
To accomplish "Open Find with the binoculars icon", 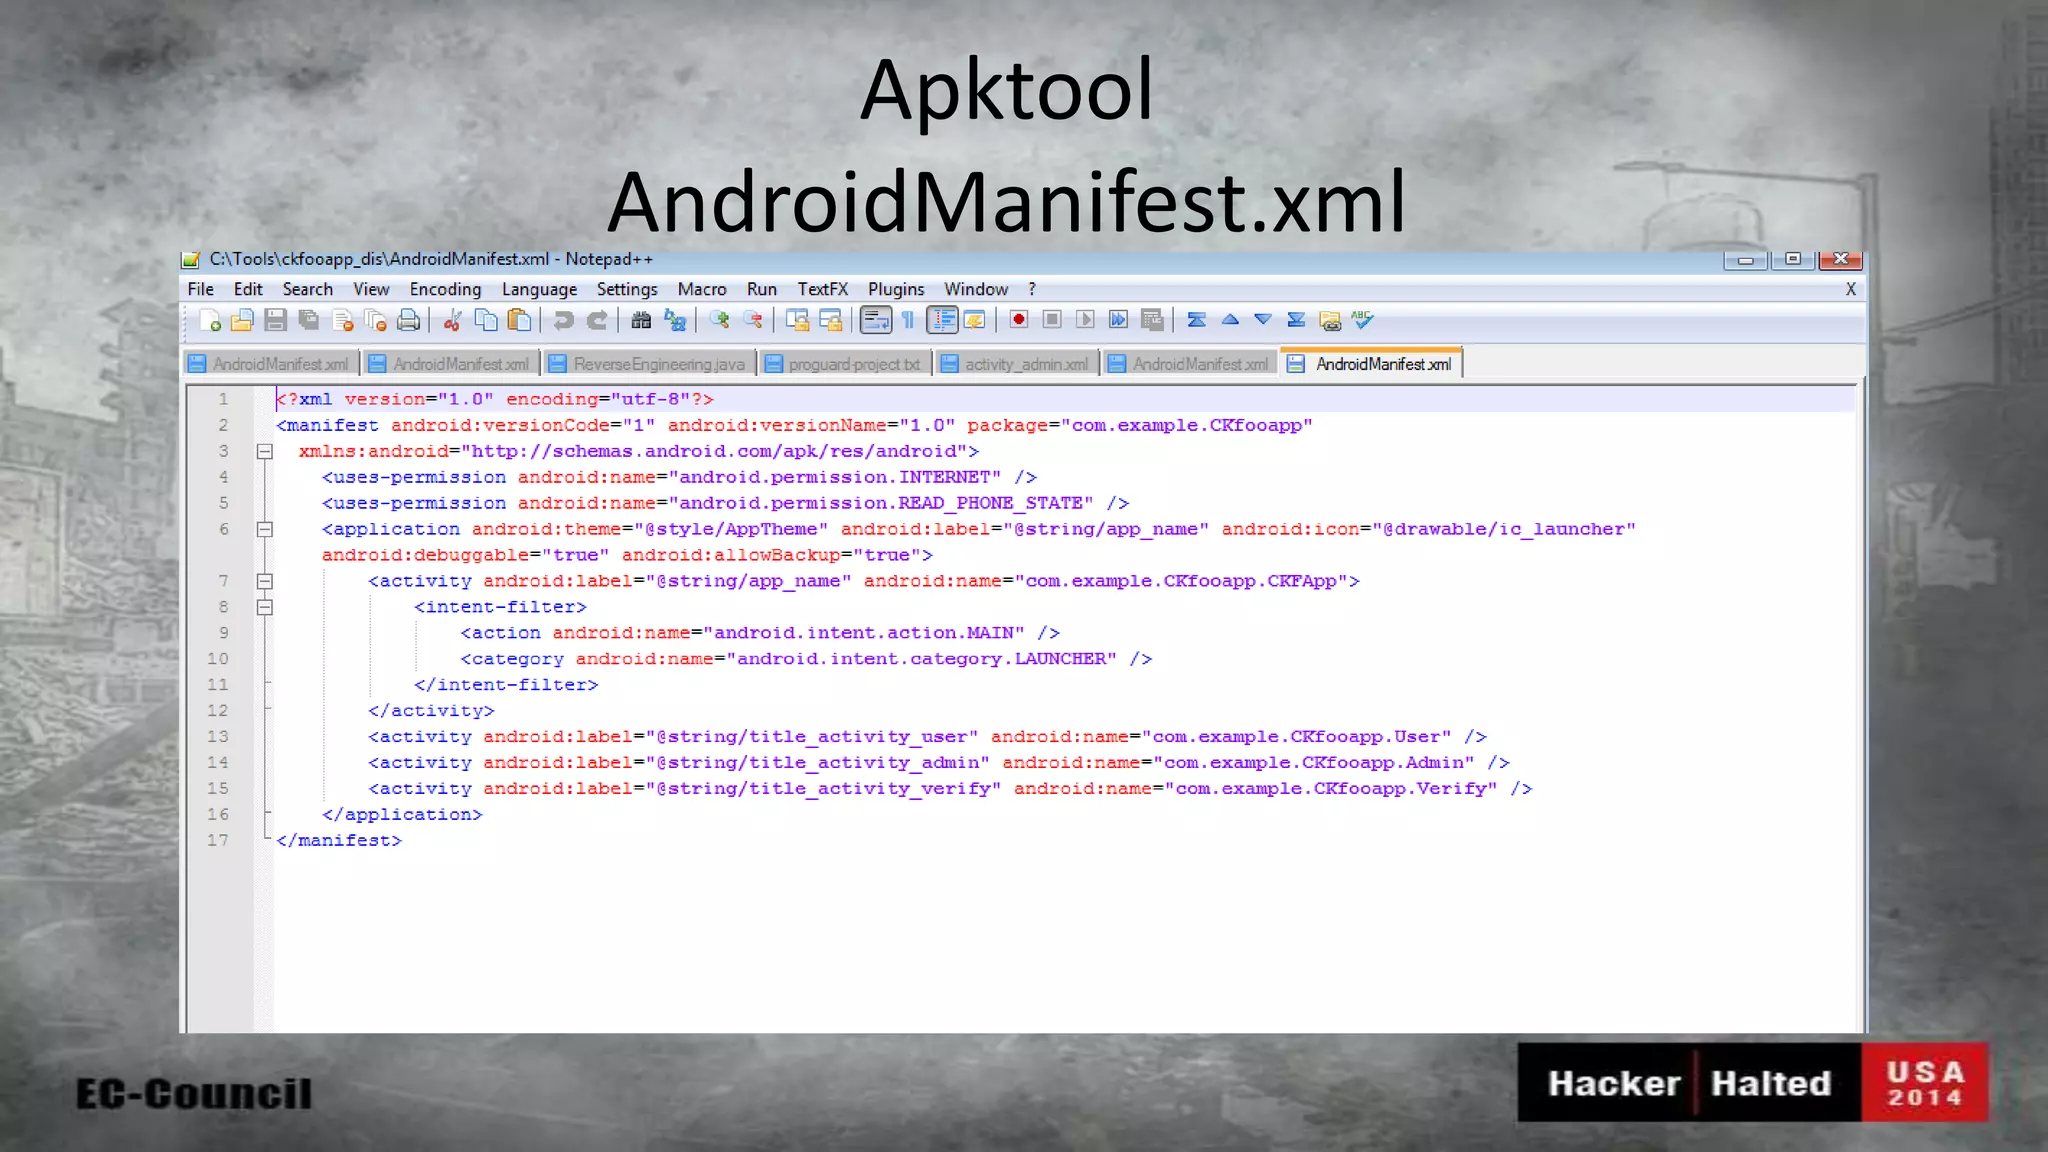I will [641, 320].
